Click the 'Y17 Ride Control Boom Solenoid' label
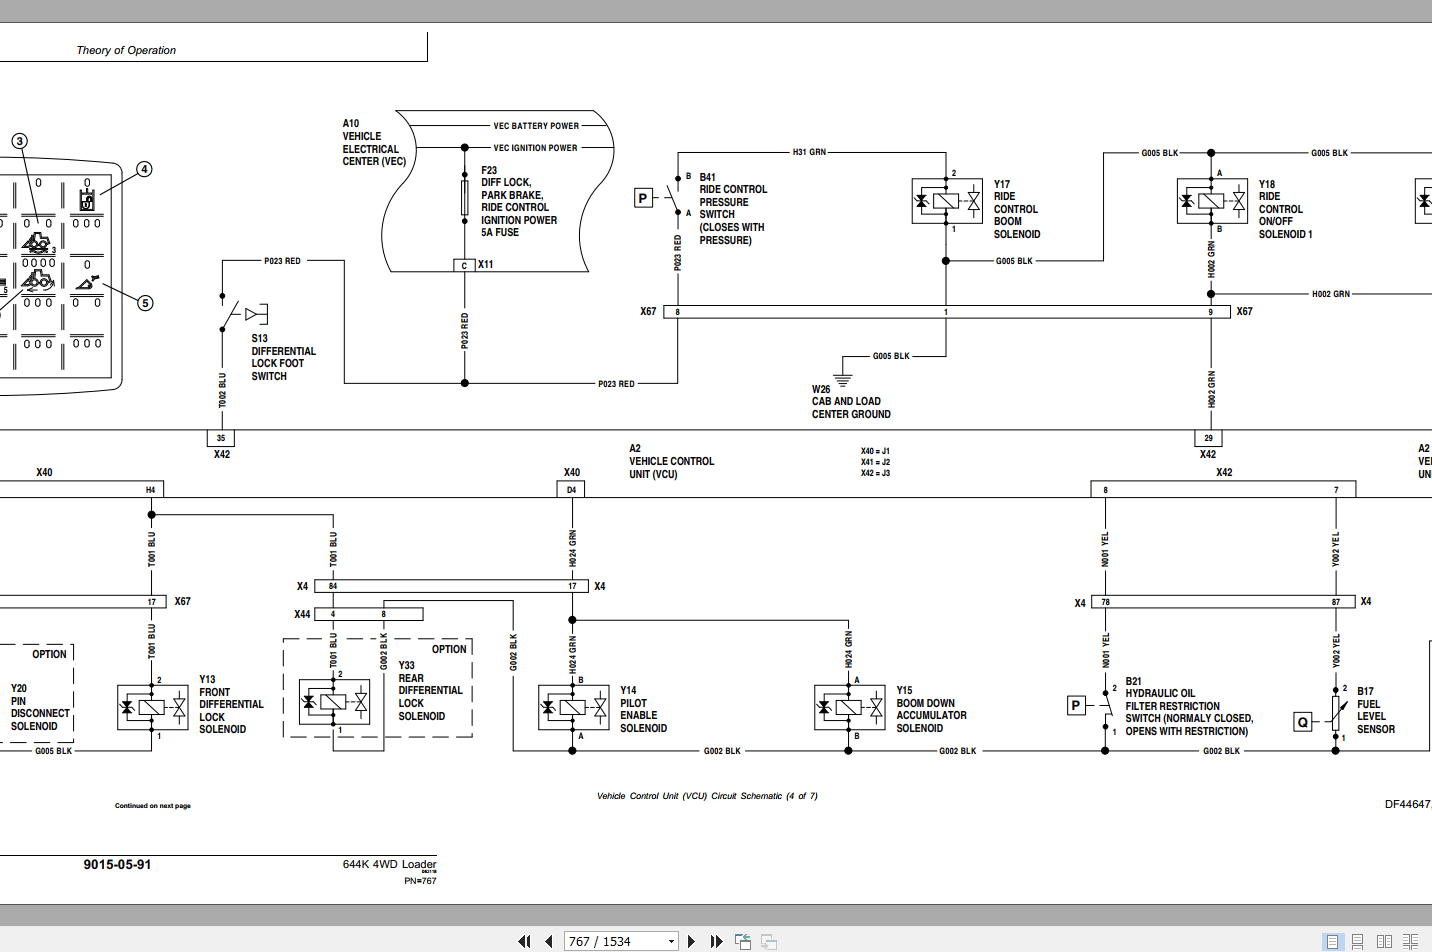 click(x=1017, y=209)
